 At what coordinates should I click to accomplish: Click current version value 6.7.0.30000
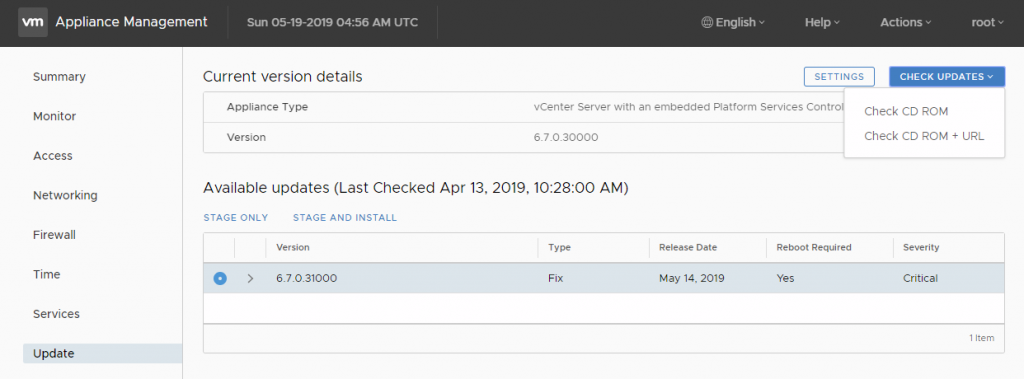pos(566,138)
